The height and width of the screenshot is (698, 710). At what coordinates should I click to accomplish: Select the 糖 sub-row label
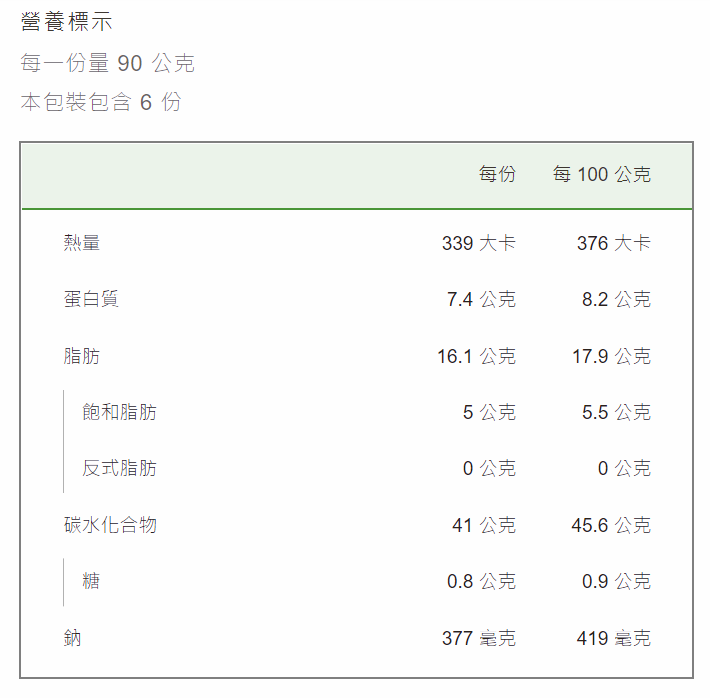tap(91, 581)
